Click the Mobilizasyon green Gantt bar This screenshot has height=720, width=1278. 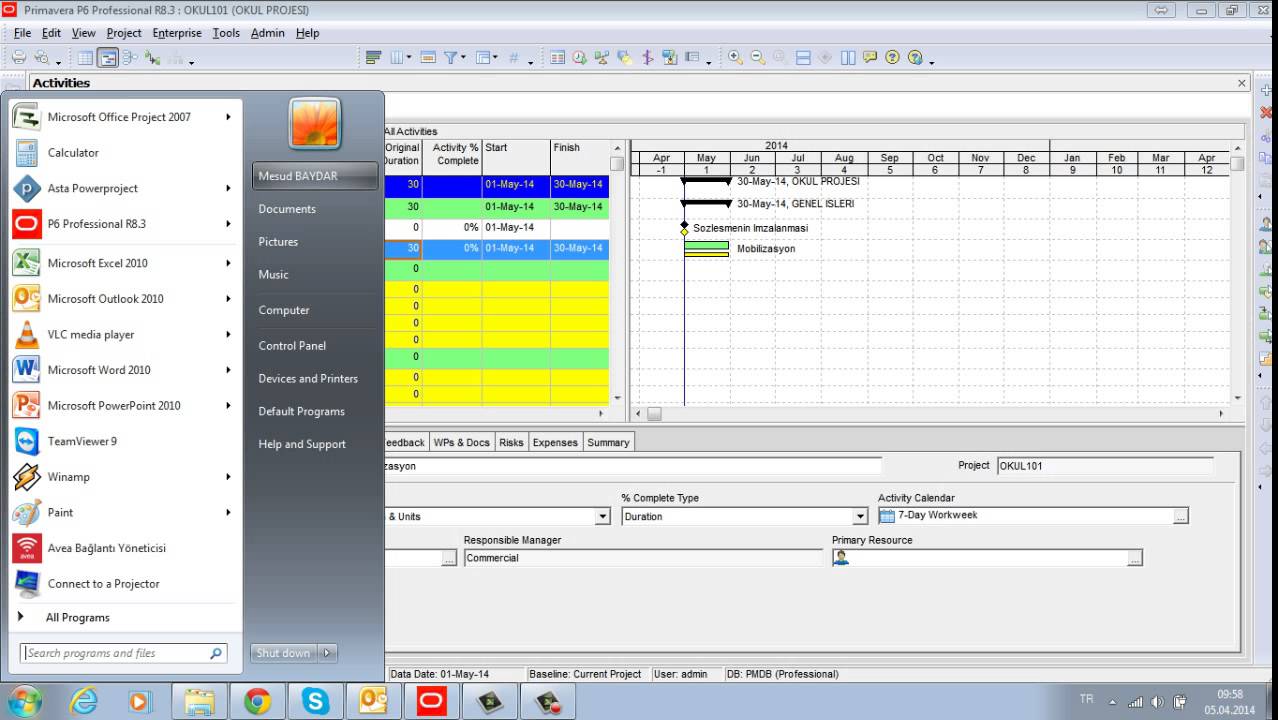point(706,246)
